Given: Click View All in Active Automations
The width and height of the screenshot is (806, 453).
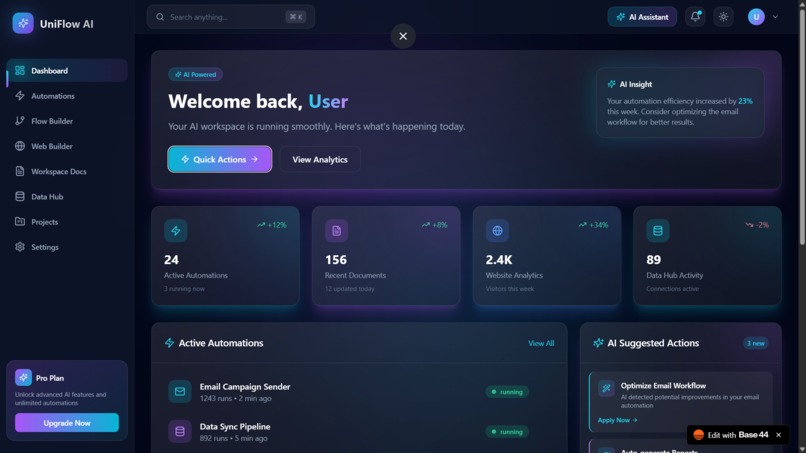Looking at the screenshot, I should (541, 343).
